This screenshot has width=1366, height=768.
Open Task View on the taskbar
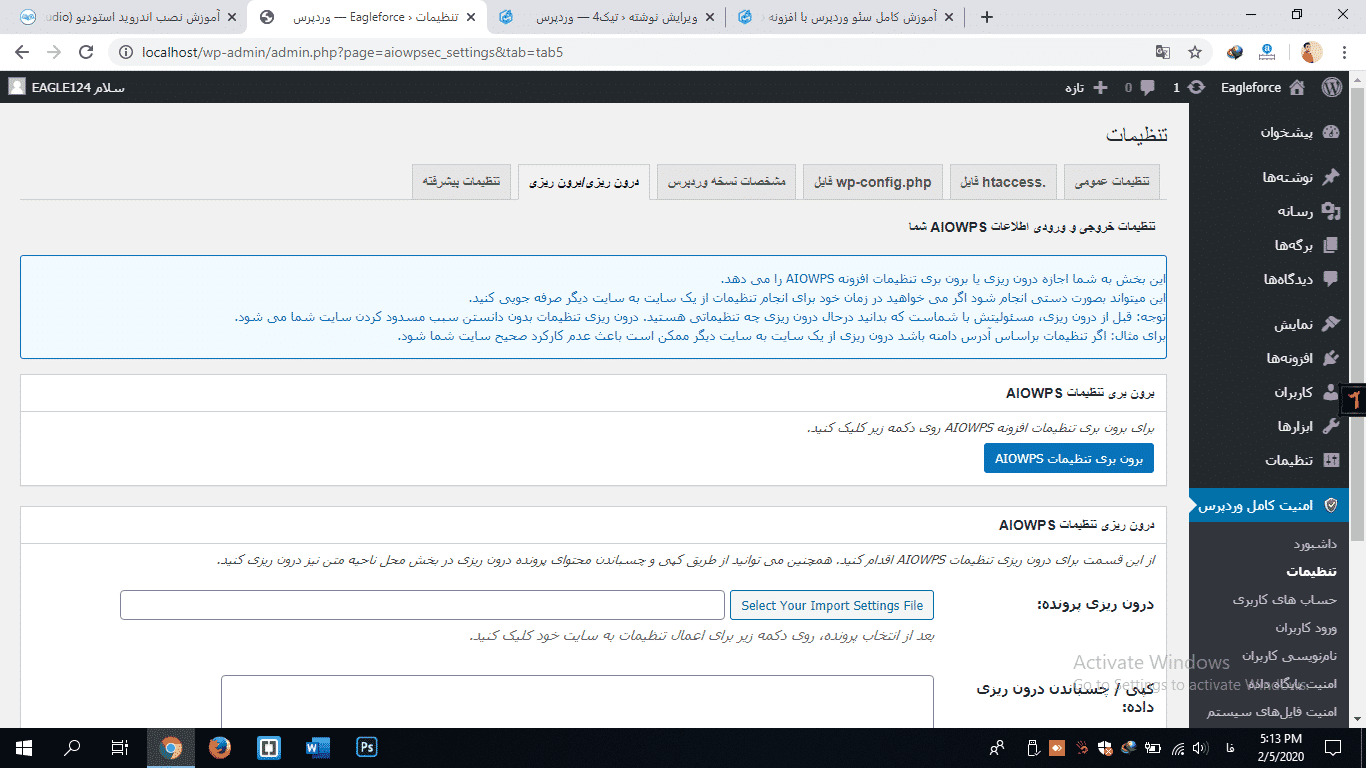click(x=120, y=747)
